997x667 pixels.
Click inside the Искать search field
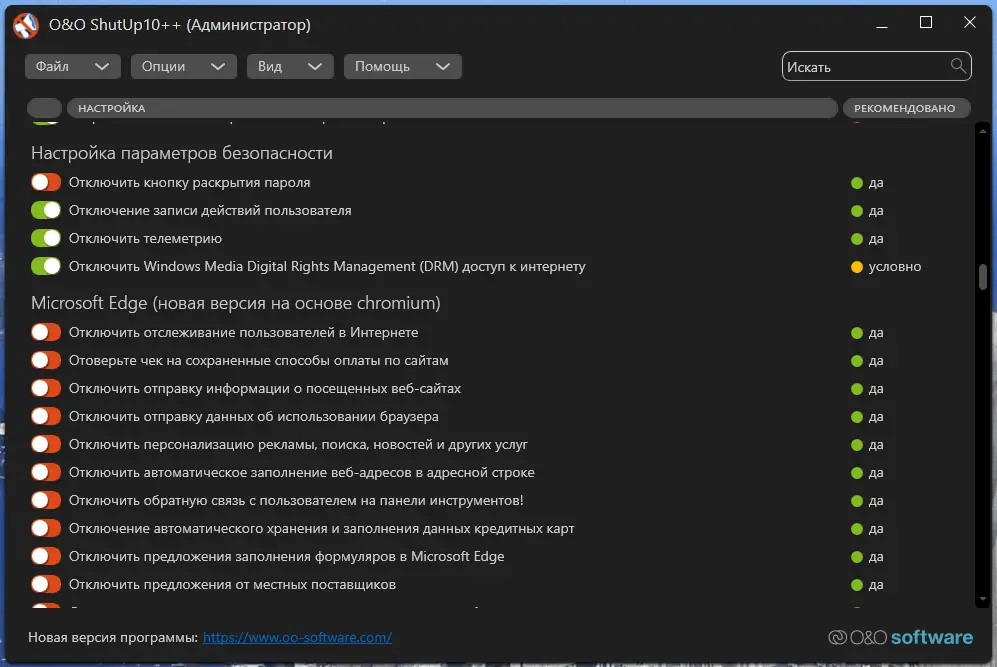tap(865, 66)
